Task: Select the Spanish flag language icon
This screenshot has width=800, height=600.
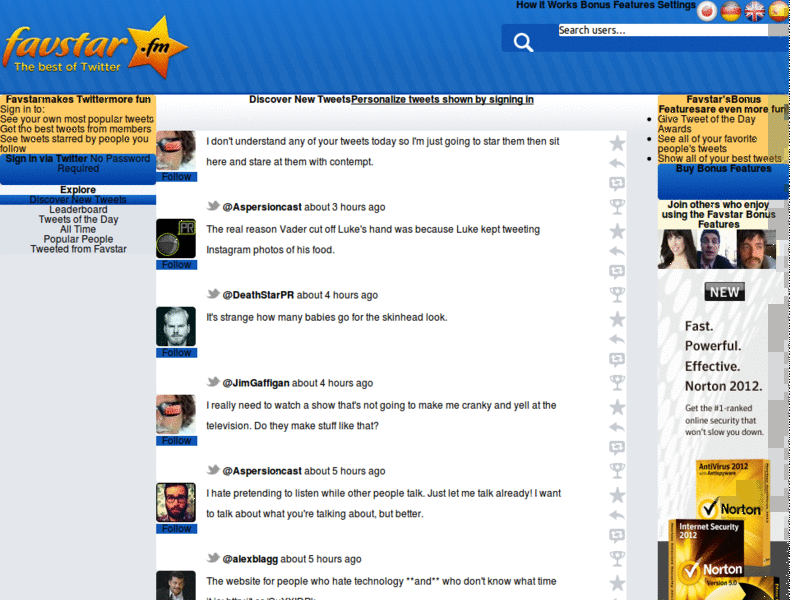Action: pyautogui.click(x=778, y=11)
